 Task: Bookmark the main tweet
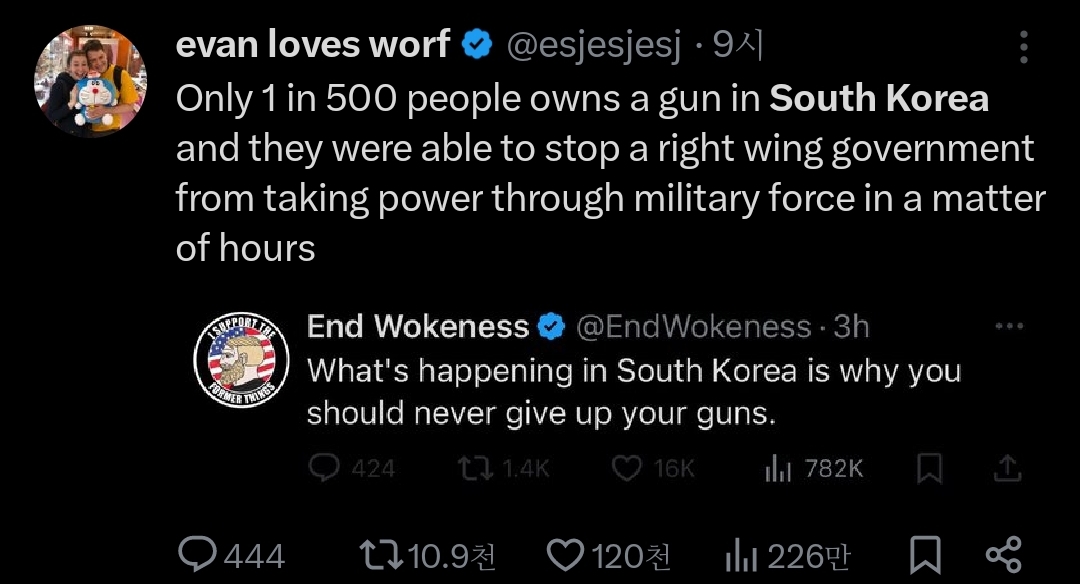pos(925,555)
